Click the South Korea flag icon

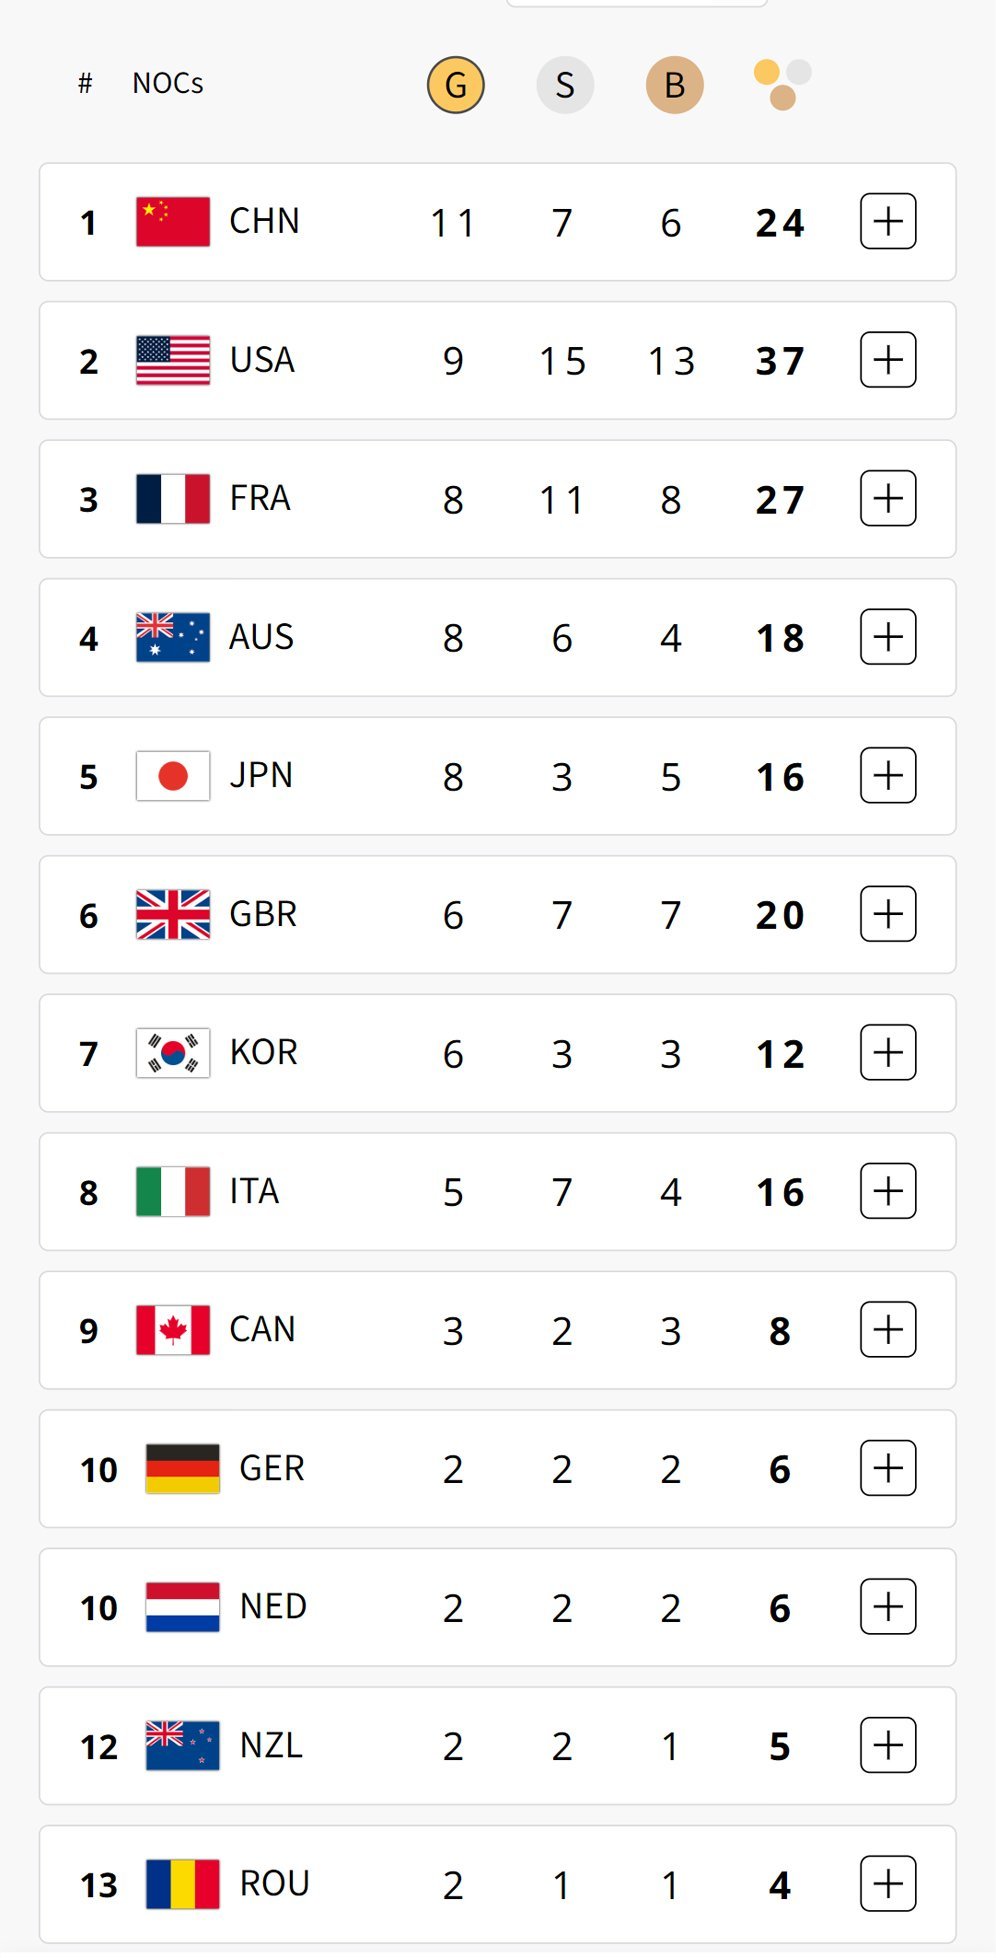pos(173,1053)
